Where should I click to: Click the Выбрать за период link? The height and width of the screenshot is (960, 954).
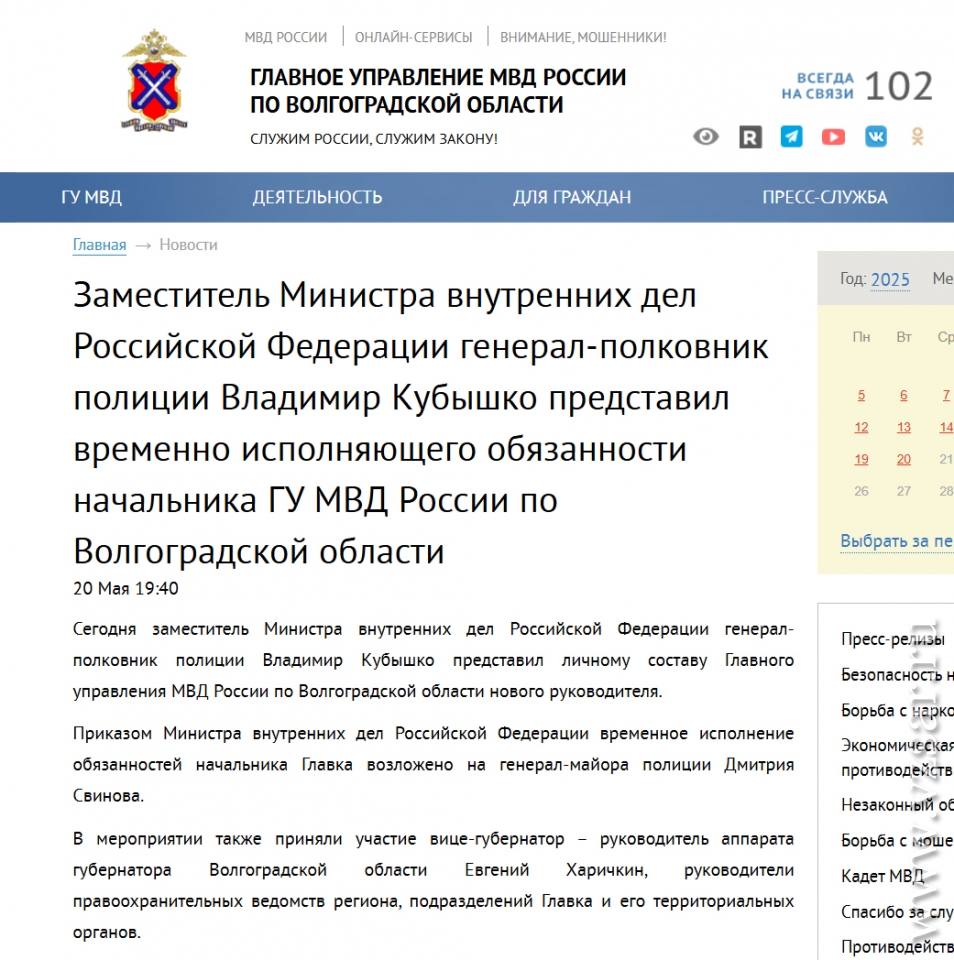point(896,541)
